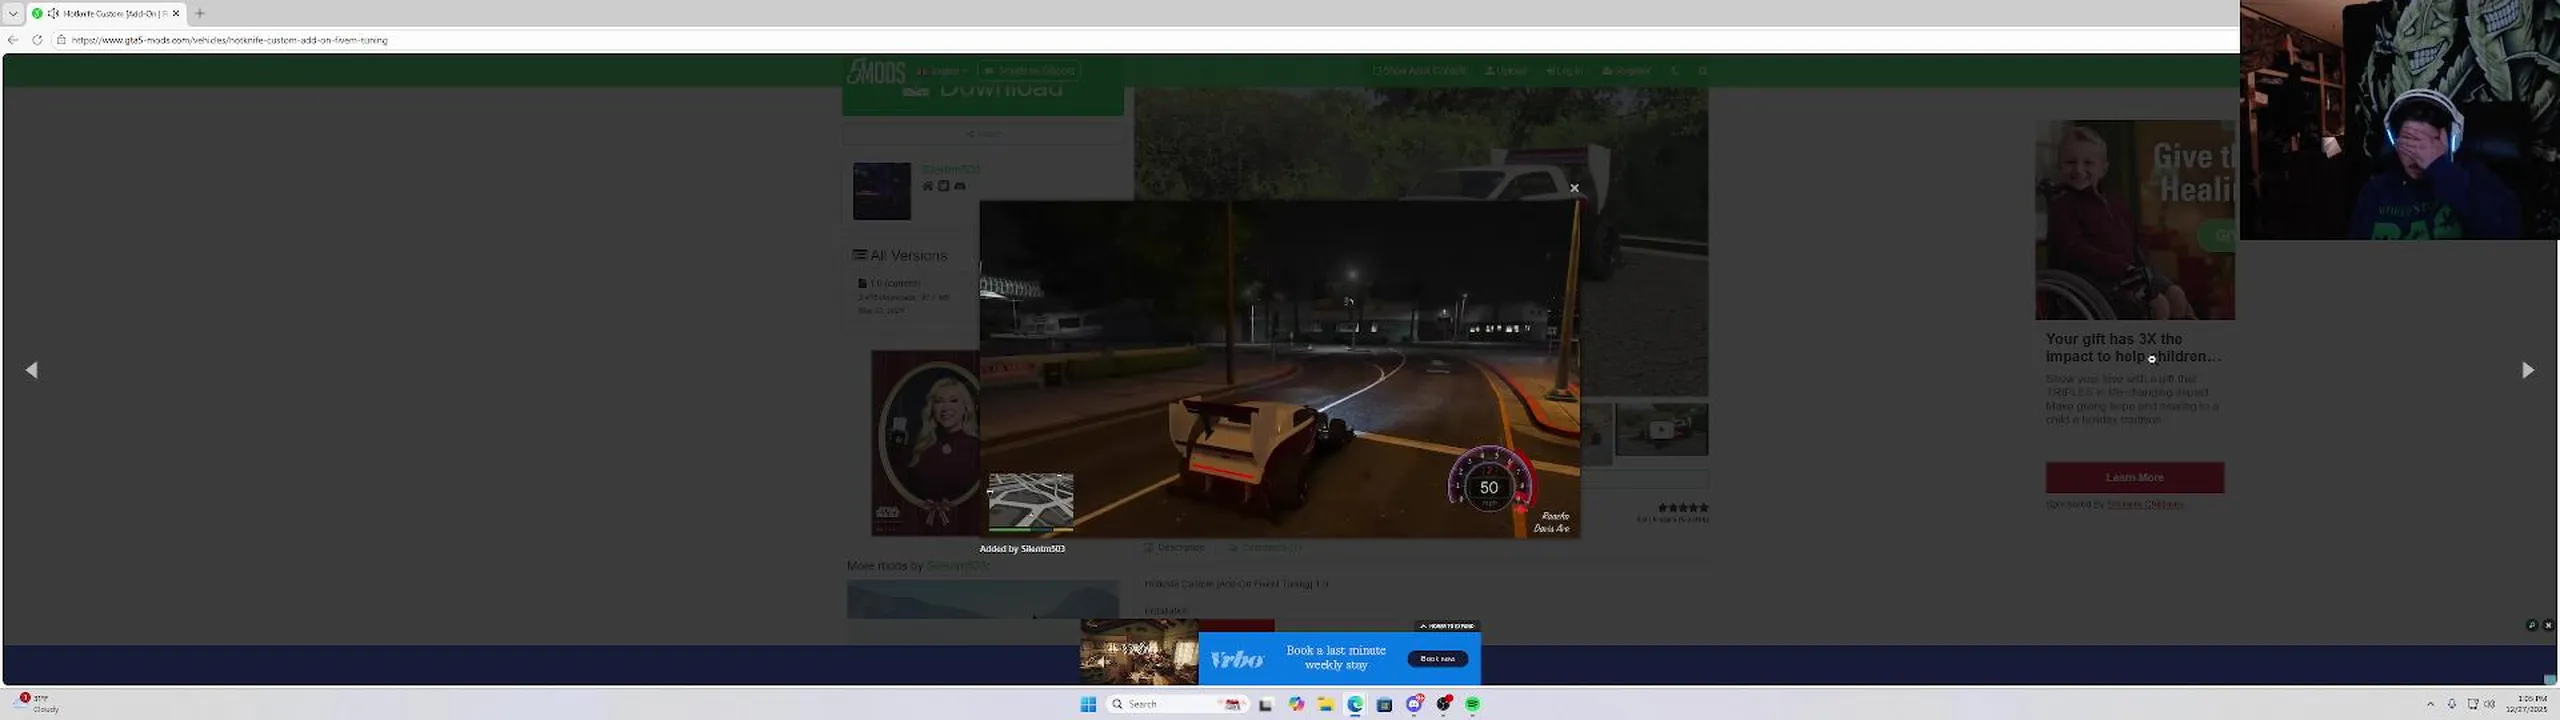Close the Hotknife Custom browser tab
Viewport: 2560px width, 720px height.
(x=176, y=13)
